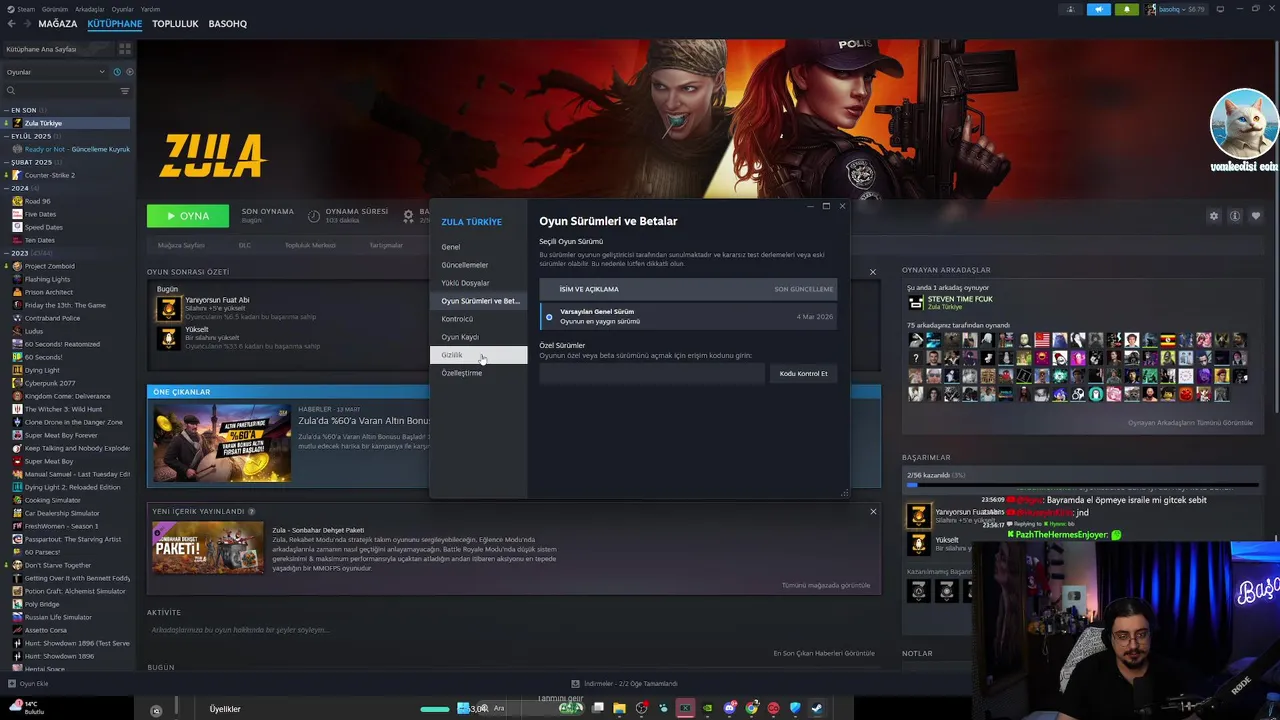1280x720 pixels.
Task: Open the Gizlilik properties section
Action: pos(478,355)
